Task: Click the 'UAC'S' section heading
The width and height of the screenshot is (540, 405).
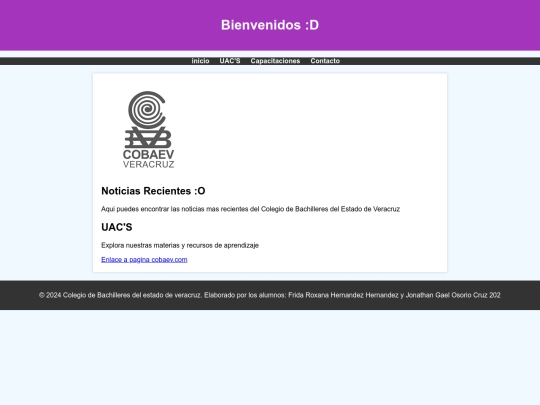Action: tap(117, 227)
